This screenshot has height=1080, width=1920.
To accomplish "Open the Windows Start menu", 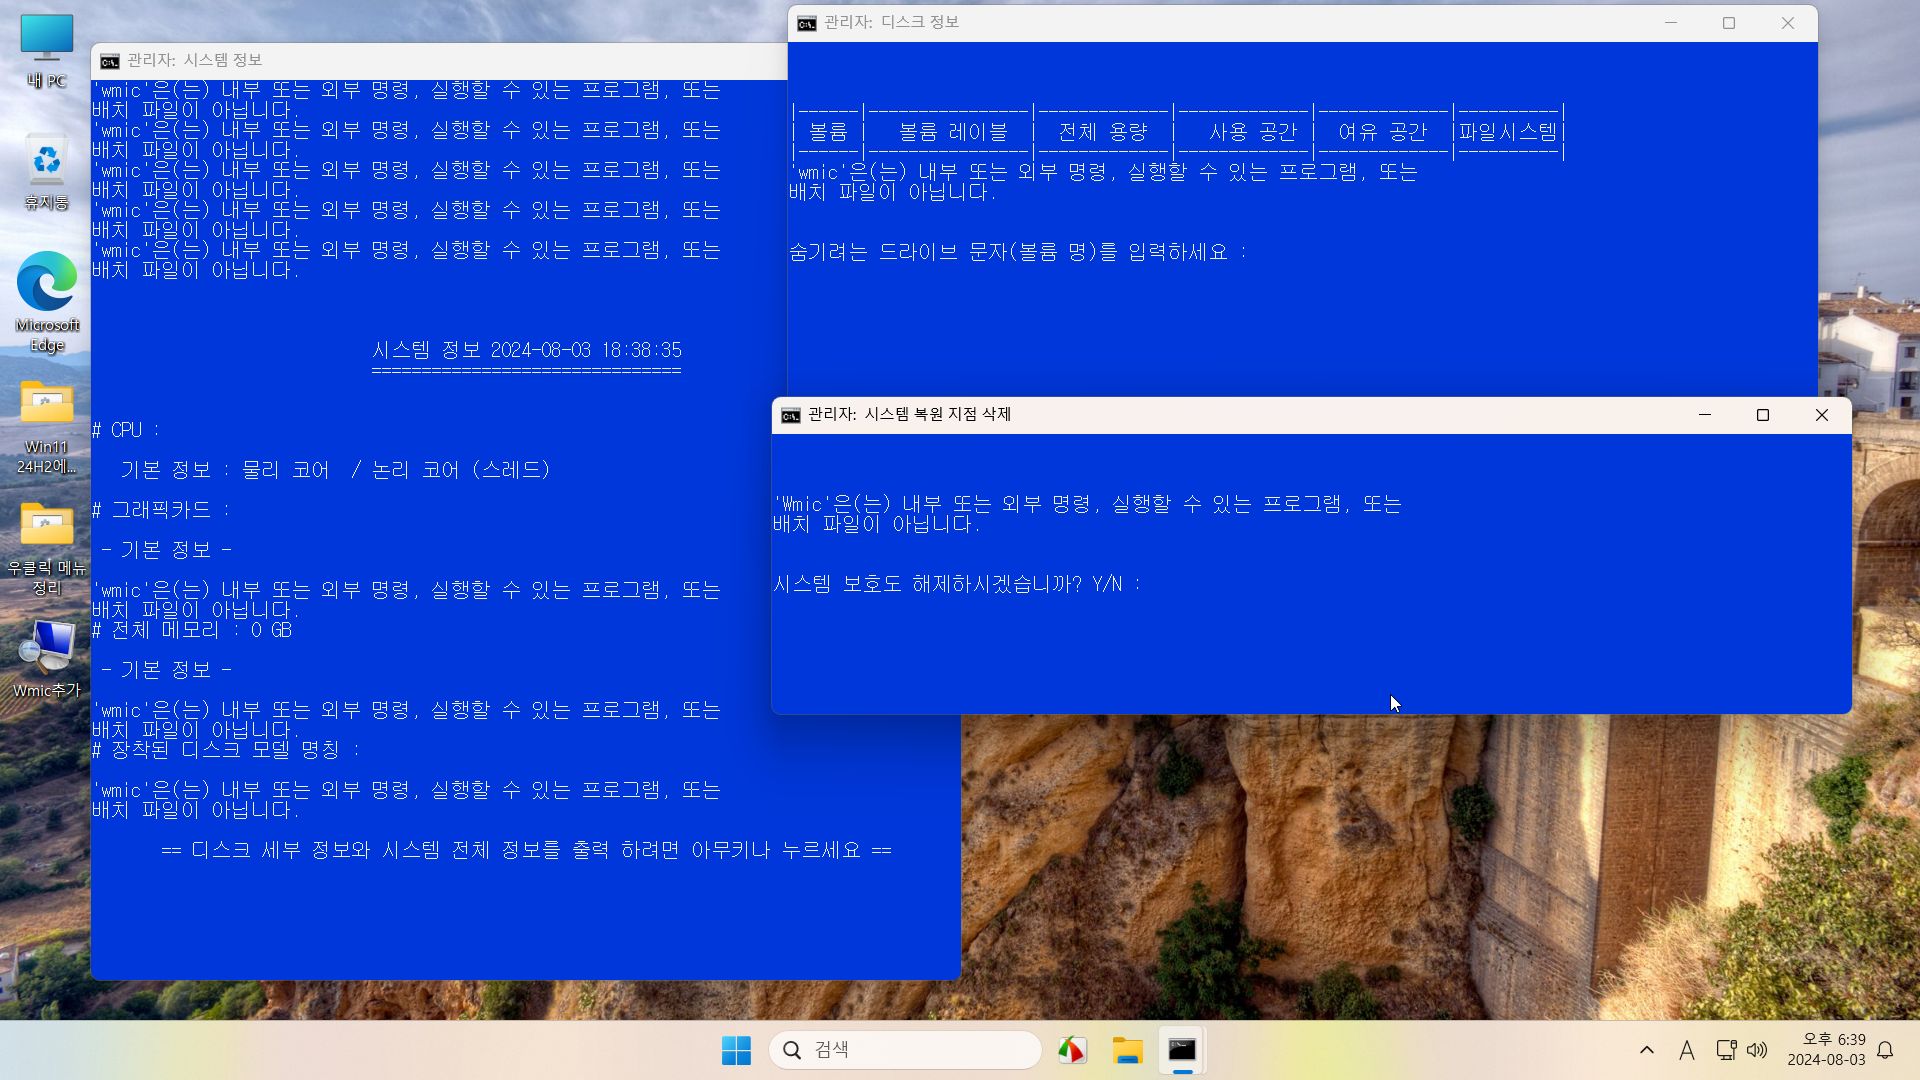I will click(x=736, y=1050).
